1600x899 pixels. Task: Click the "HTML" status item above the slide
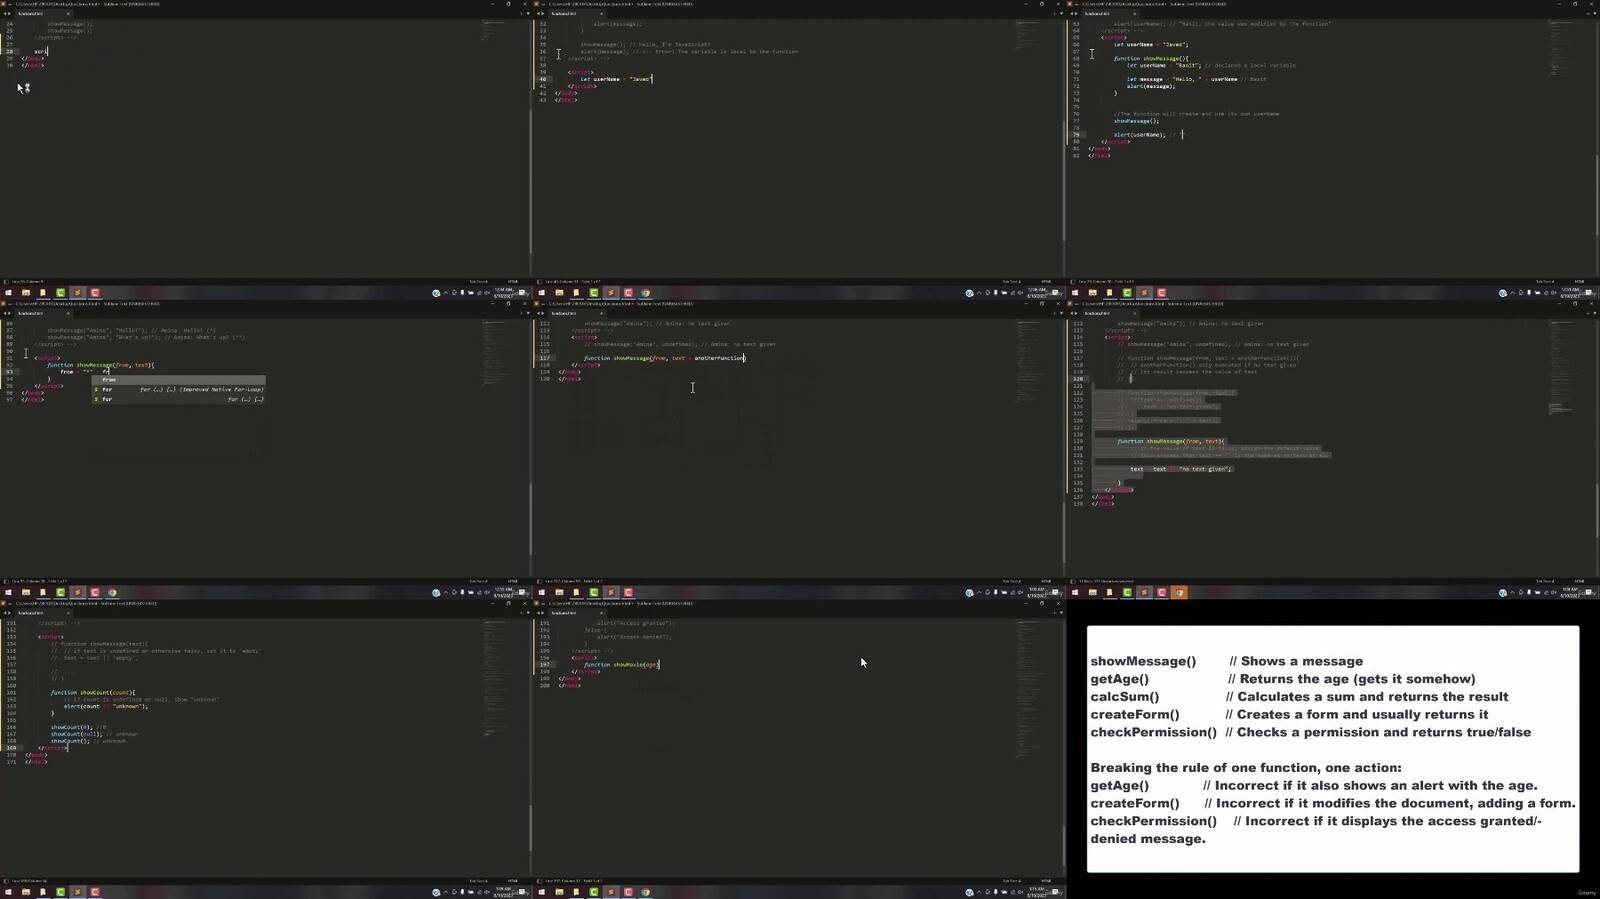[x=1579, y=581]
